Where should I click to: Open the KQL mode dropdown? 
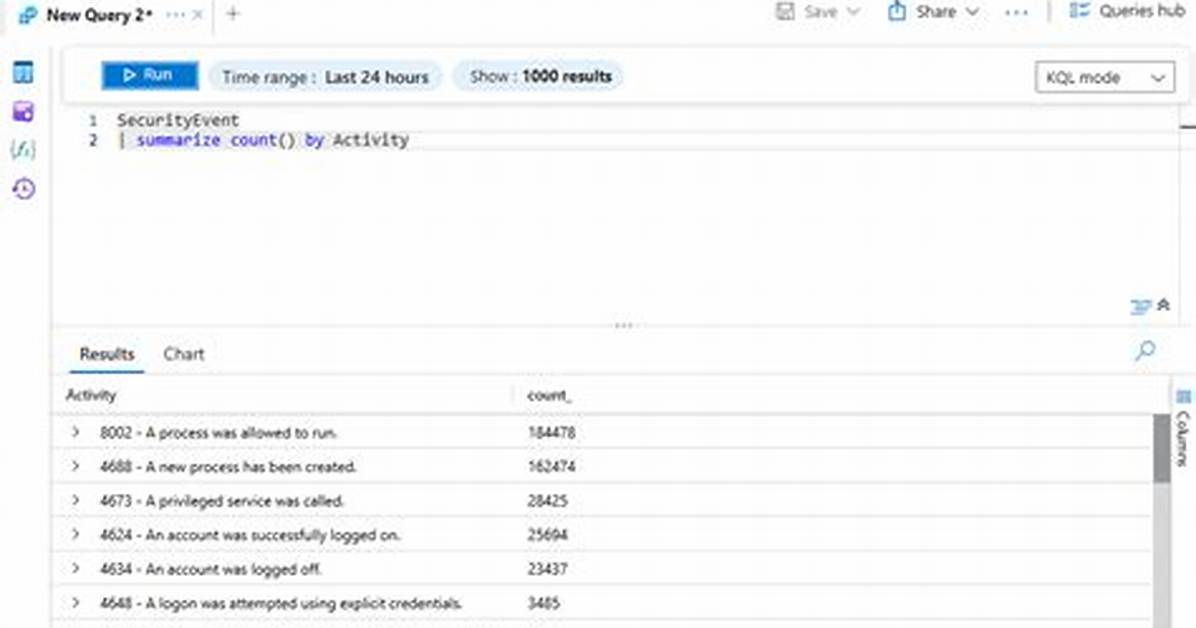pyautogui.click(x=1104, y=77)
